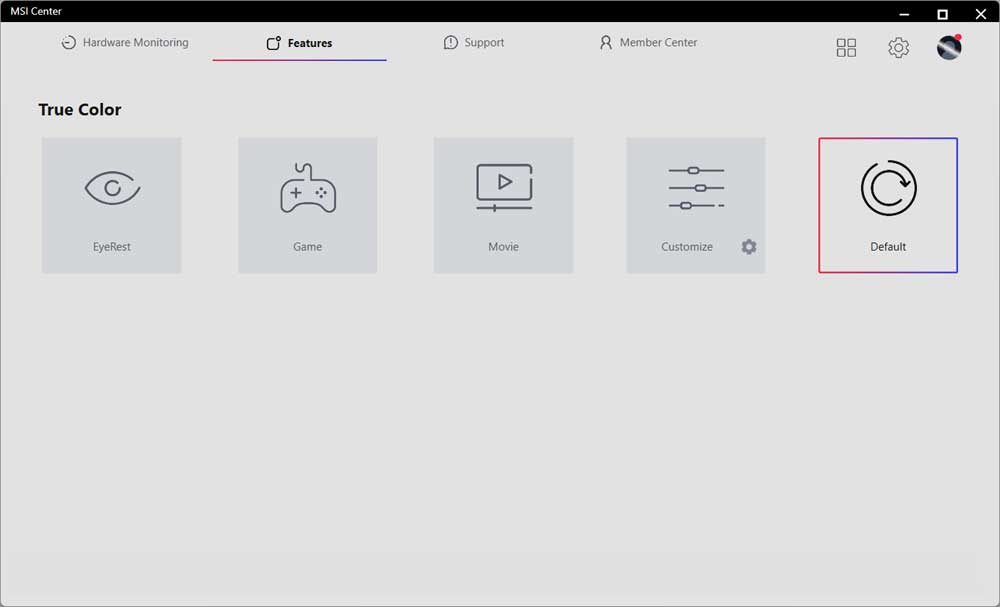Click the MSI Center title text
This screenshot has height=607, width=1000.
[x=36, y=11]
